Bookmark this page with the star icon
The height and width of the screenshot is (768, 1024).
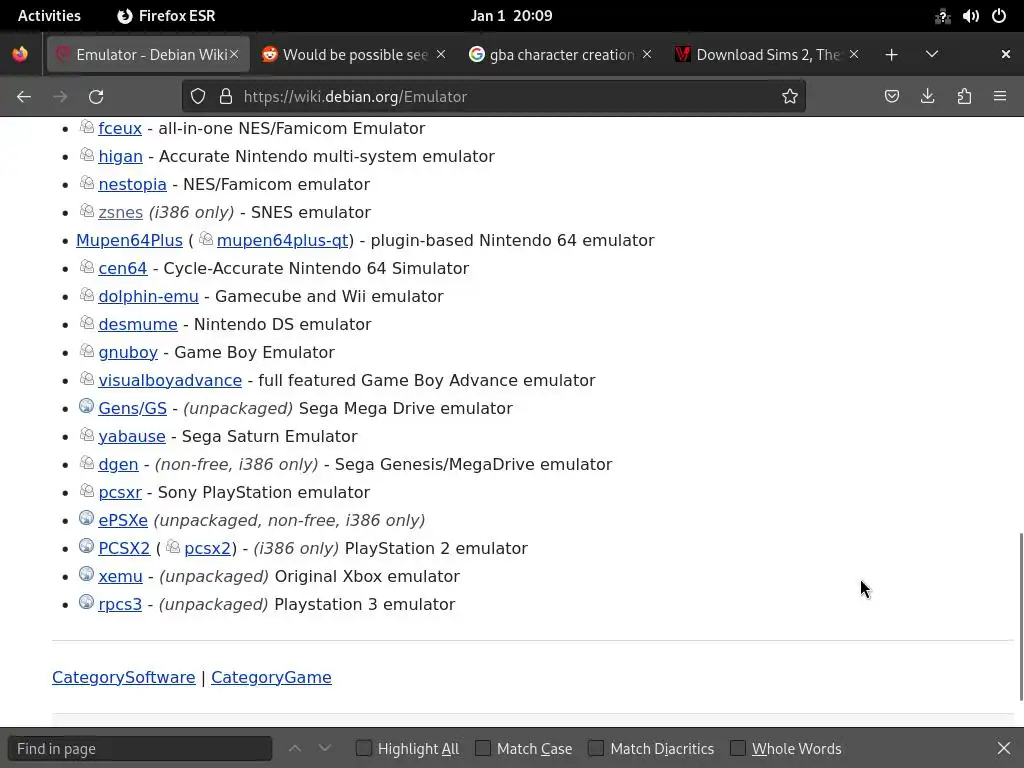coord(790,97)
